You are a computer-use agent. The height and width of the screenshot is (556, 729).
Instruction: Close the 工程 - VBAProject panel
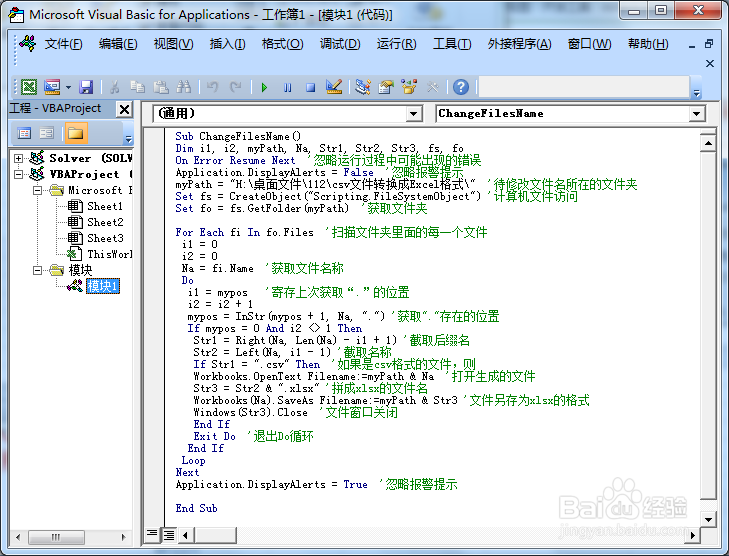click(124, 109)
